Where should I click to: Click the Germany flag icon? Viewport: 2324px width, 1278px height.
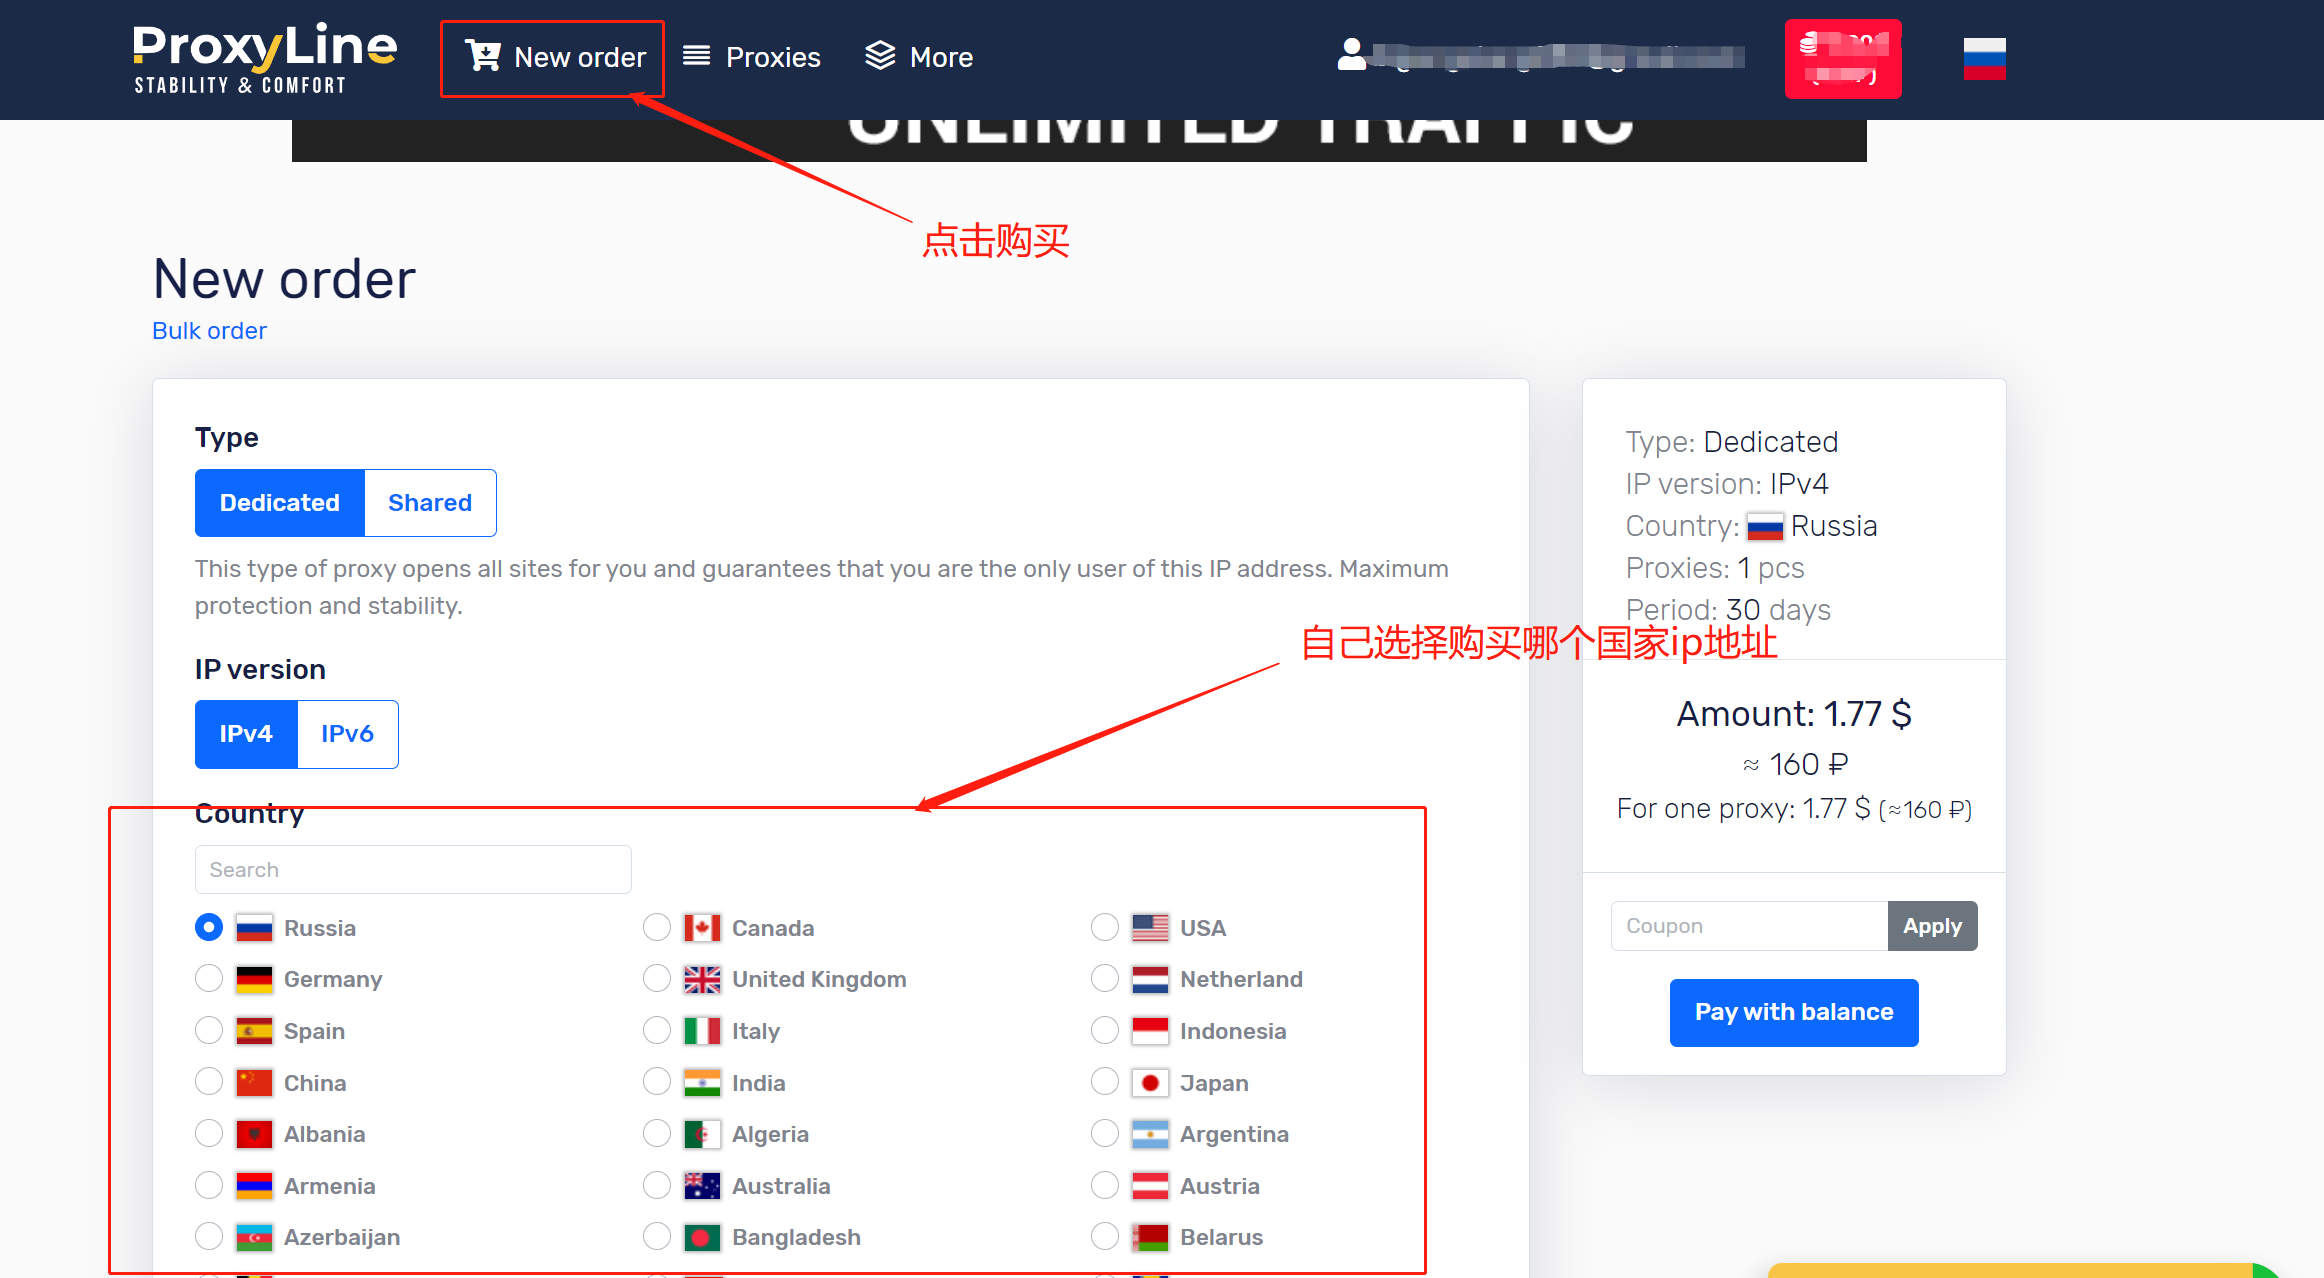(x=254, y=979)
